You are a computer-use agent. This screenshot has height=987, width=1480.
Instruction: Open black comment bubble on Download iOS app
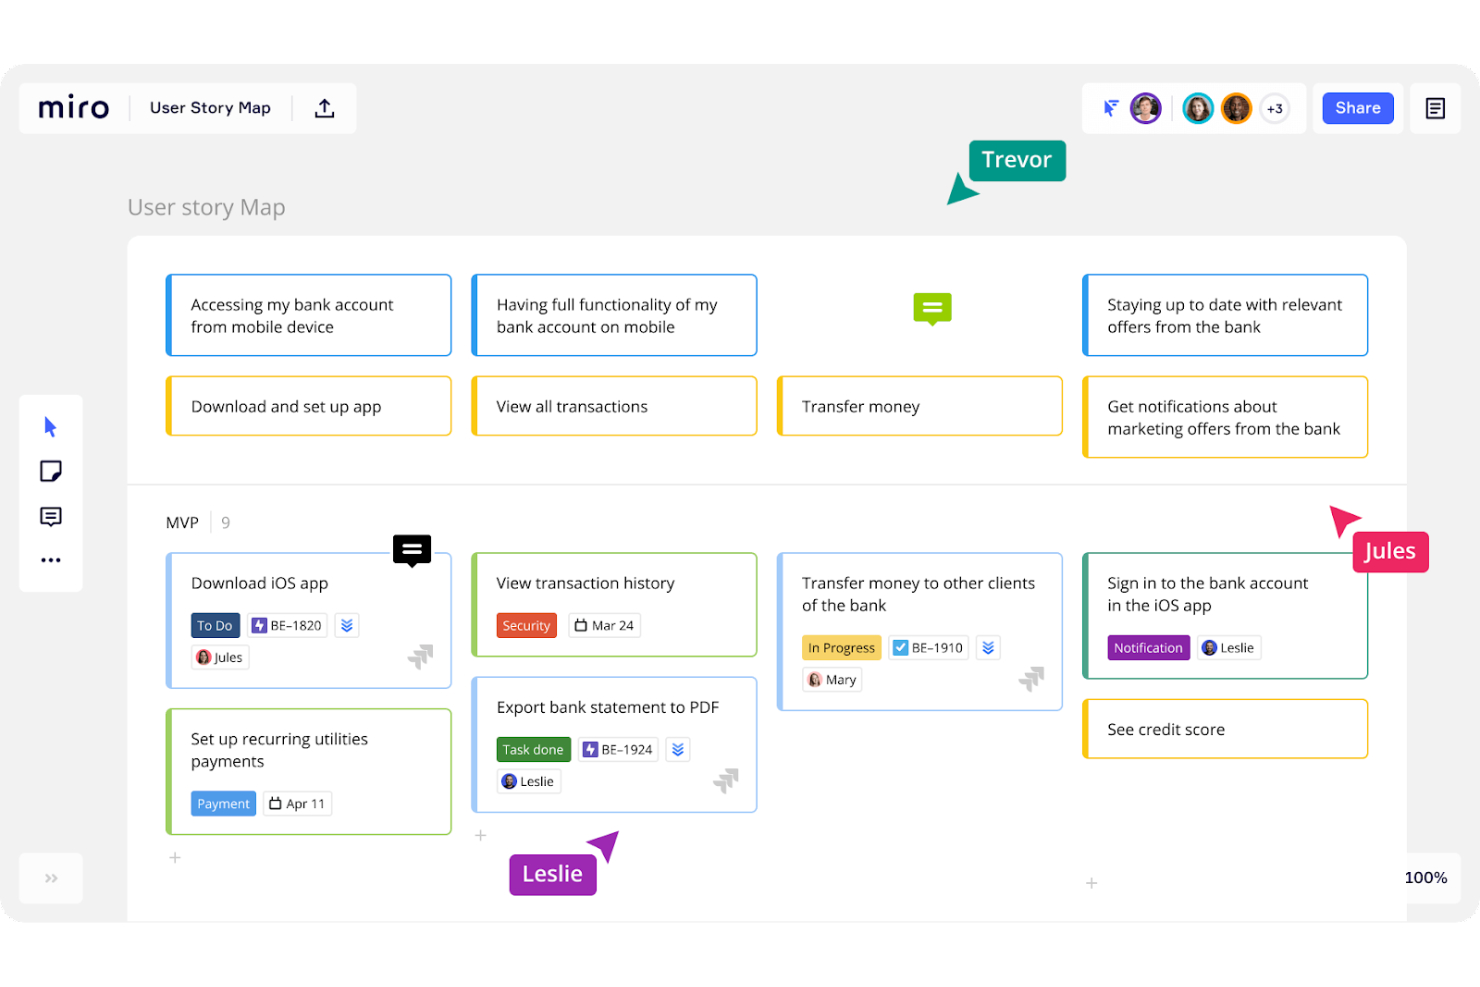pos(412,549)
